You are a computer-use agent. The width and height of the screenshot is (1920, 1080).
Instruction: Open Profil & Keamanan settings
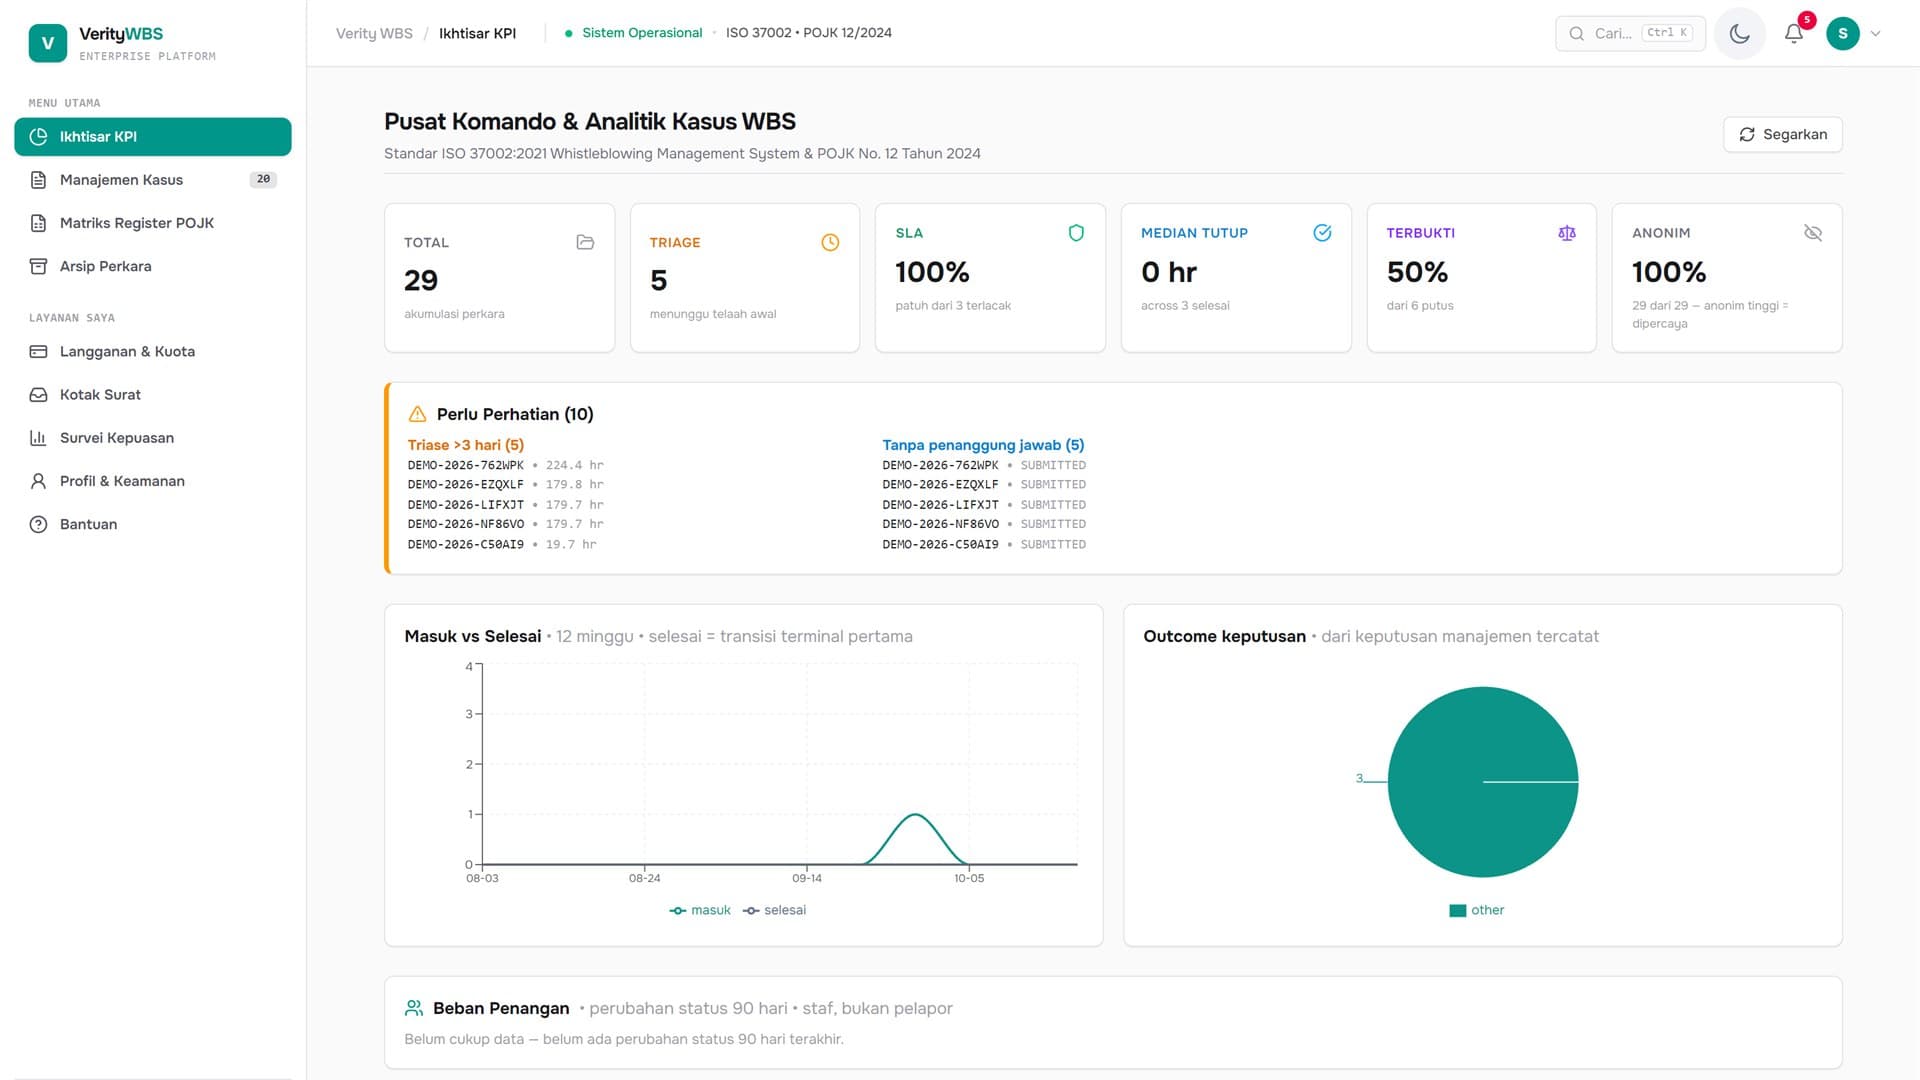tap(153, 481)
